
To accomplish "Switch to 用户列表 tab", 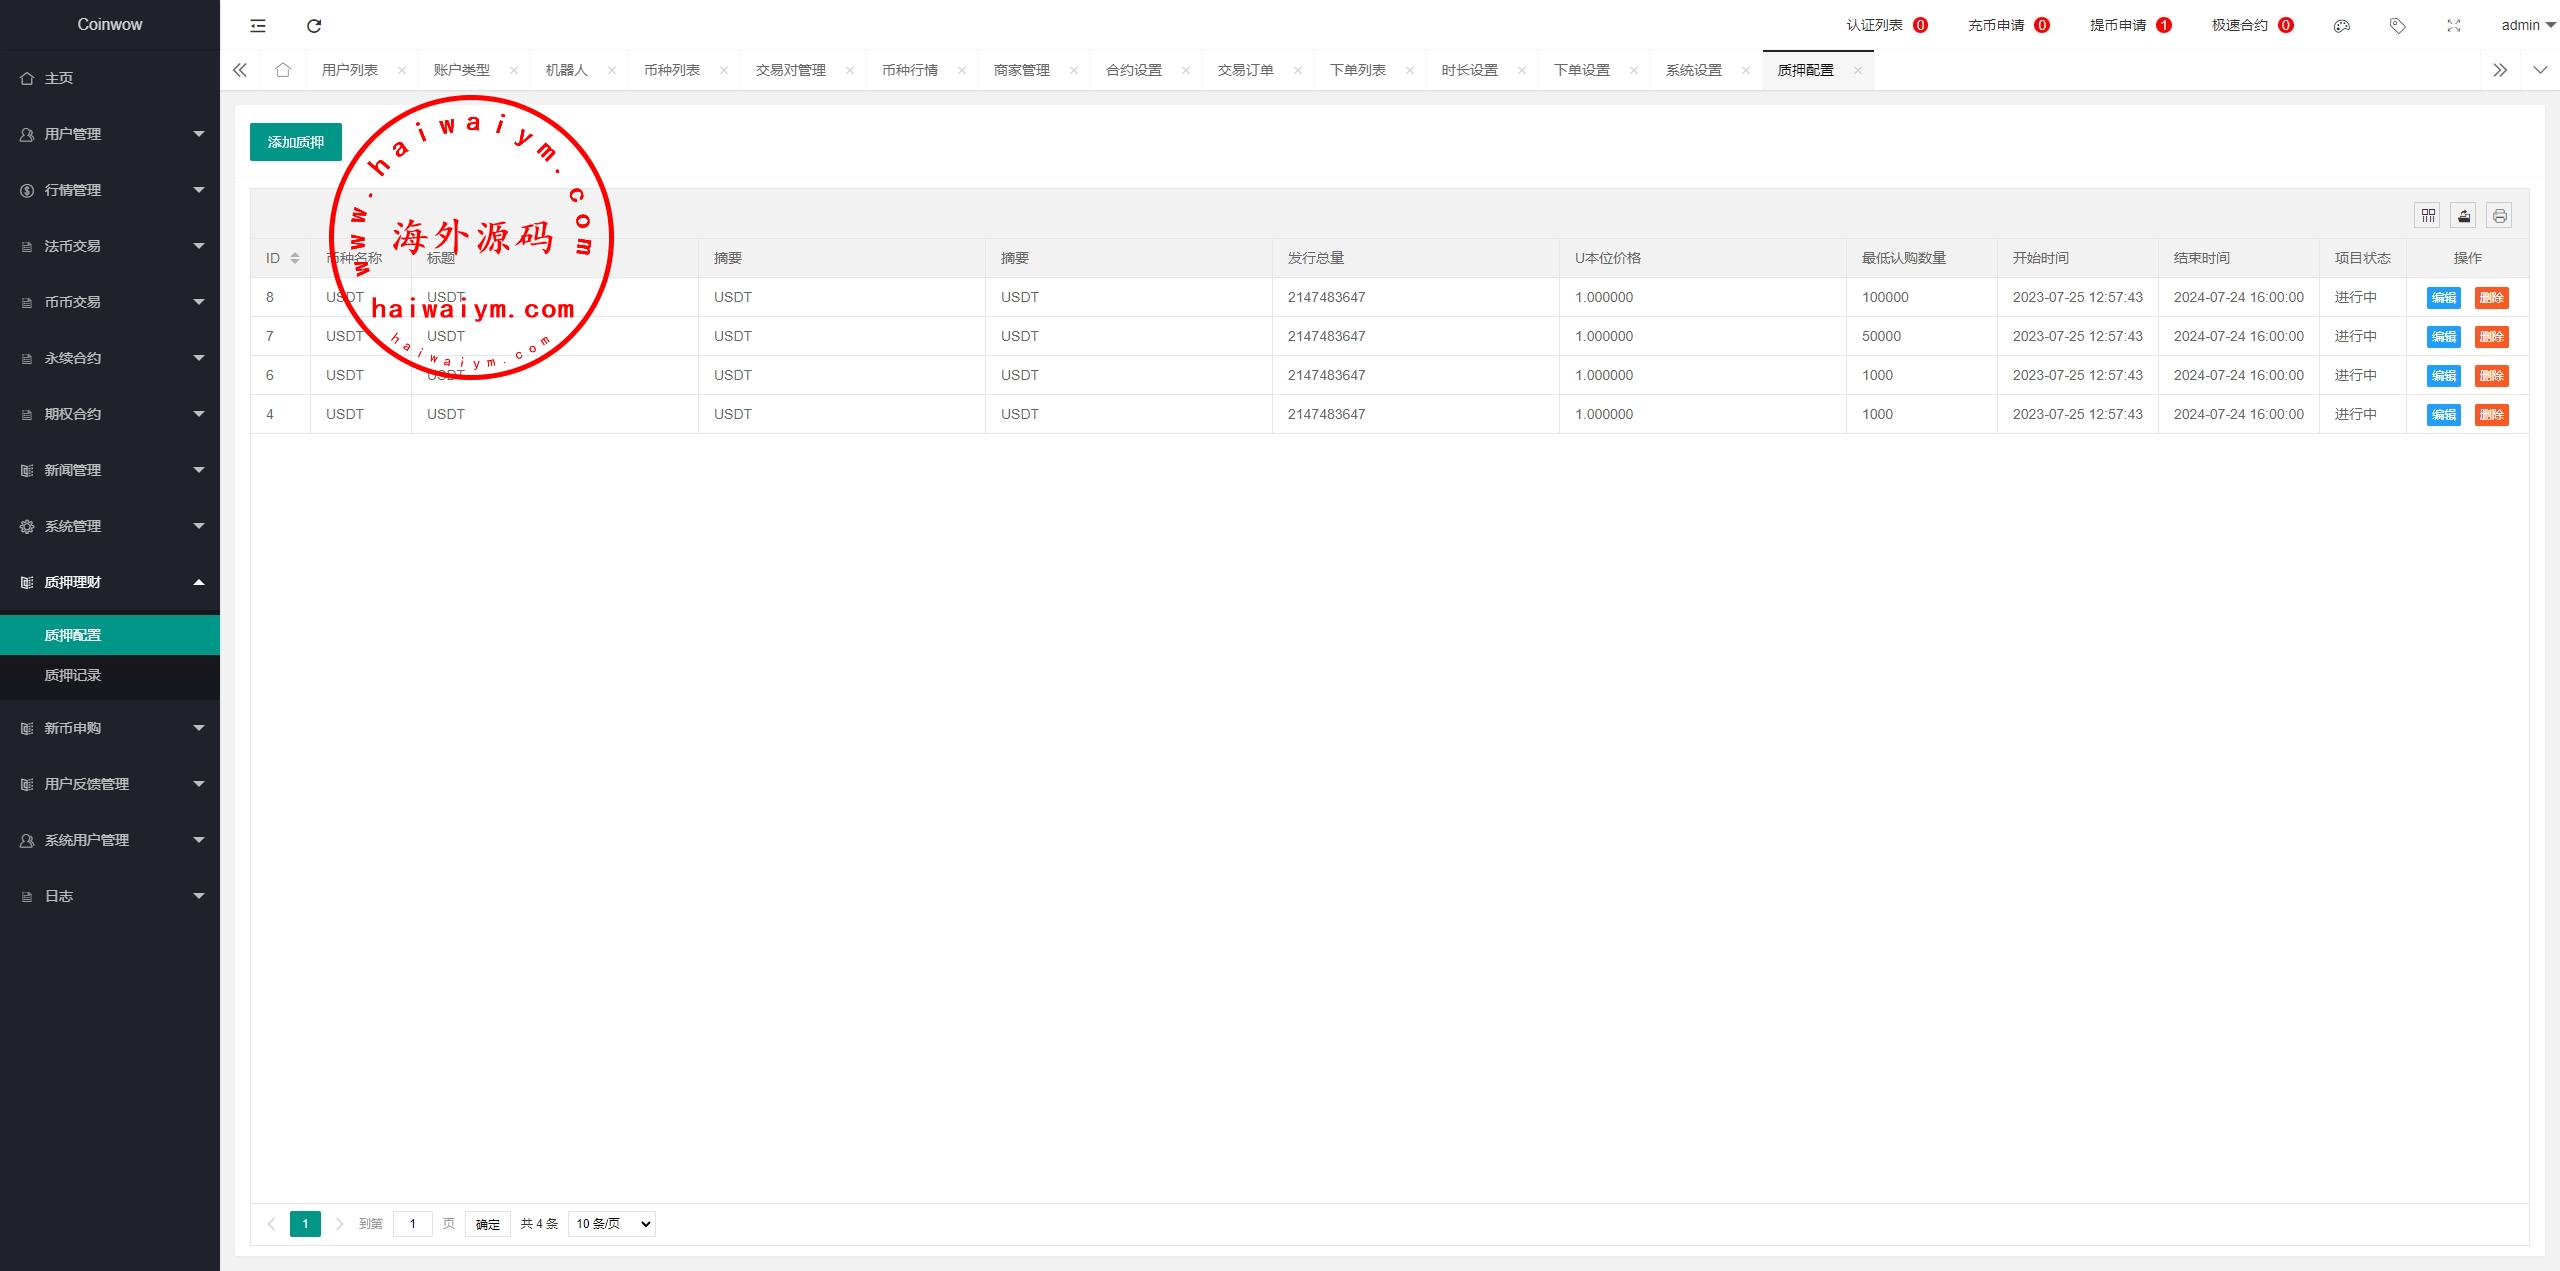I will pyautogui.click(x=350, y=70).
